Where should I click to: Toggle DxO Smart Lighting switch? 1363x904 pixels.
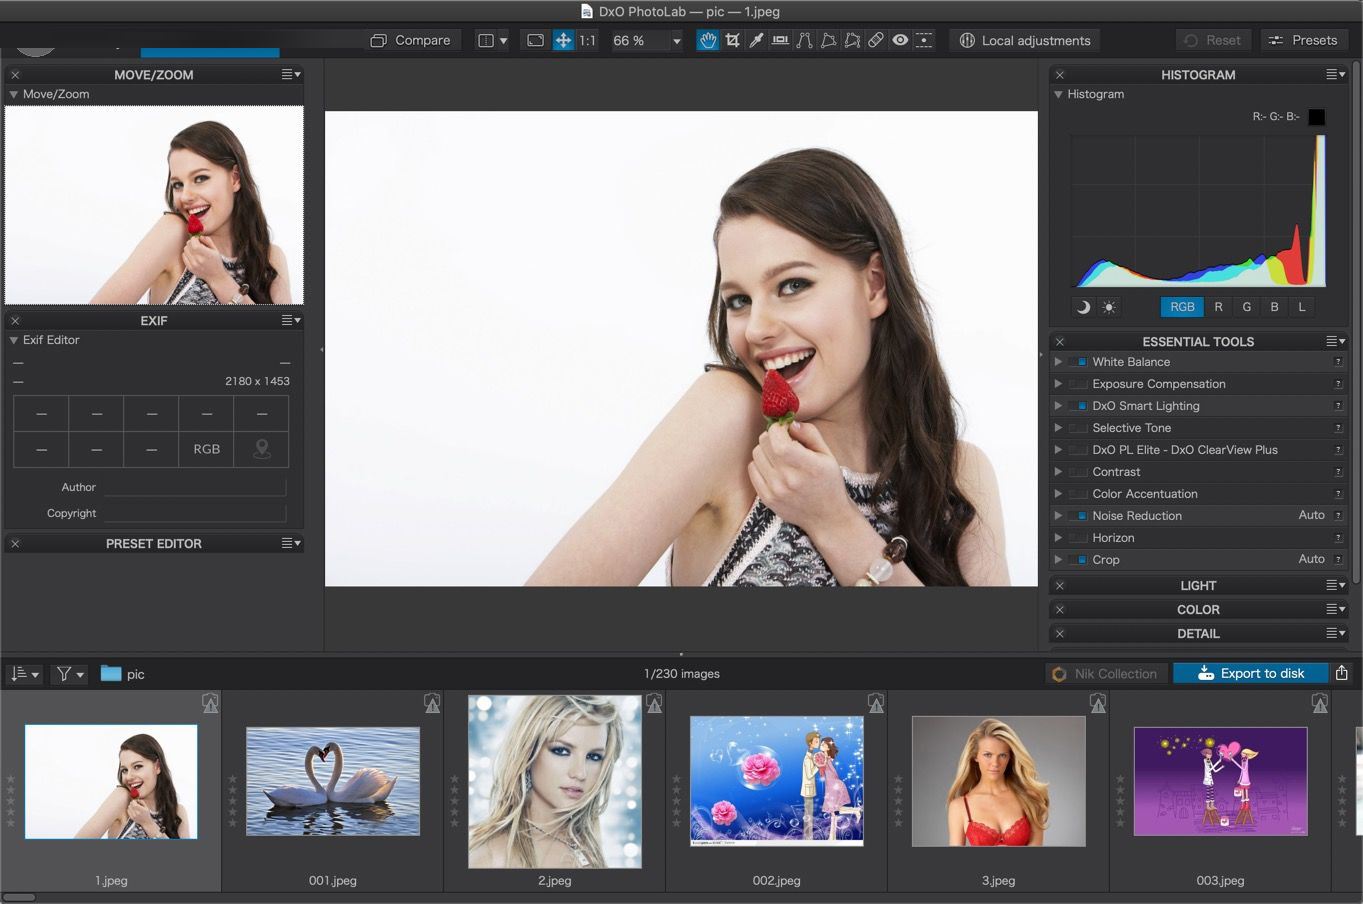(1078, 406)
